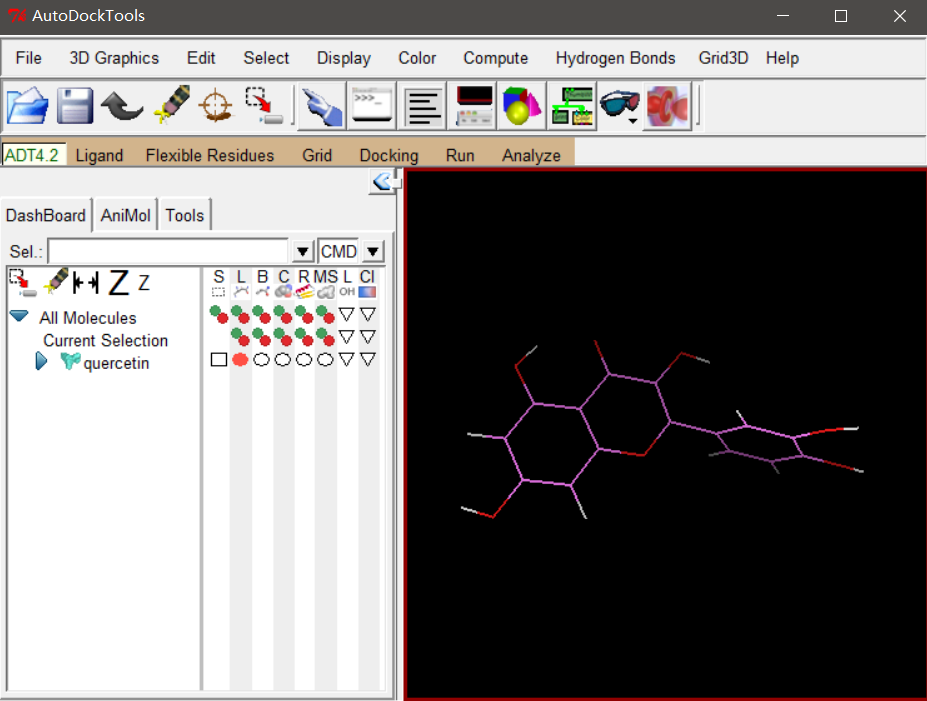
Task: Select the quercetin molecule name
Action: pyautogui.click(x=116, y=363)
